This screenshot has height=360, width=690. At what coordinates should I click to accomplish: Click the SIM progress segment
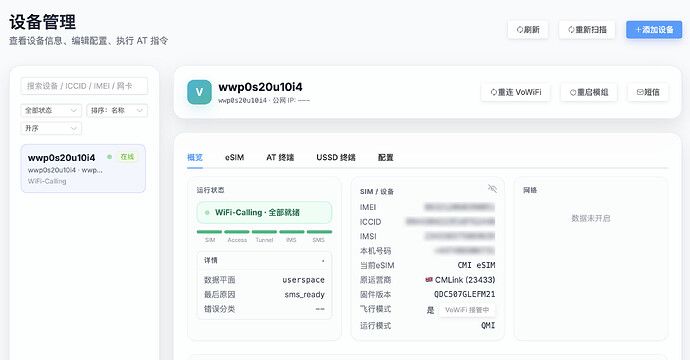[209, 231]
